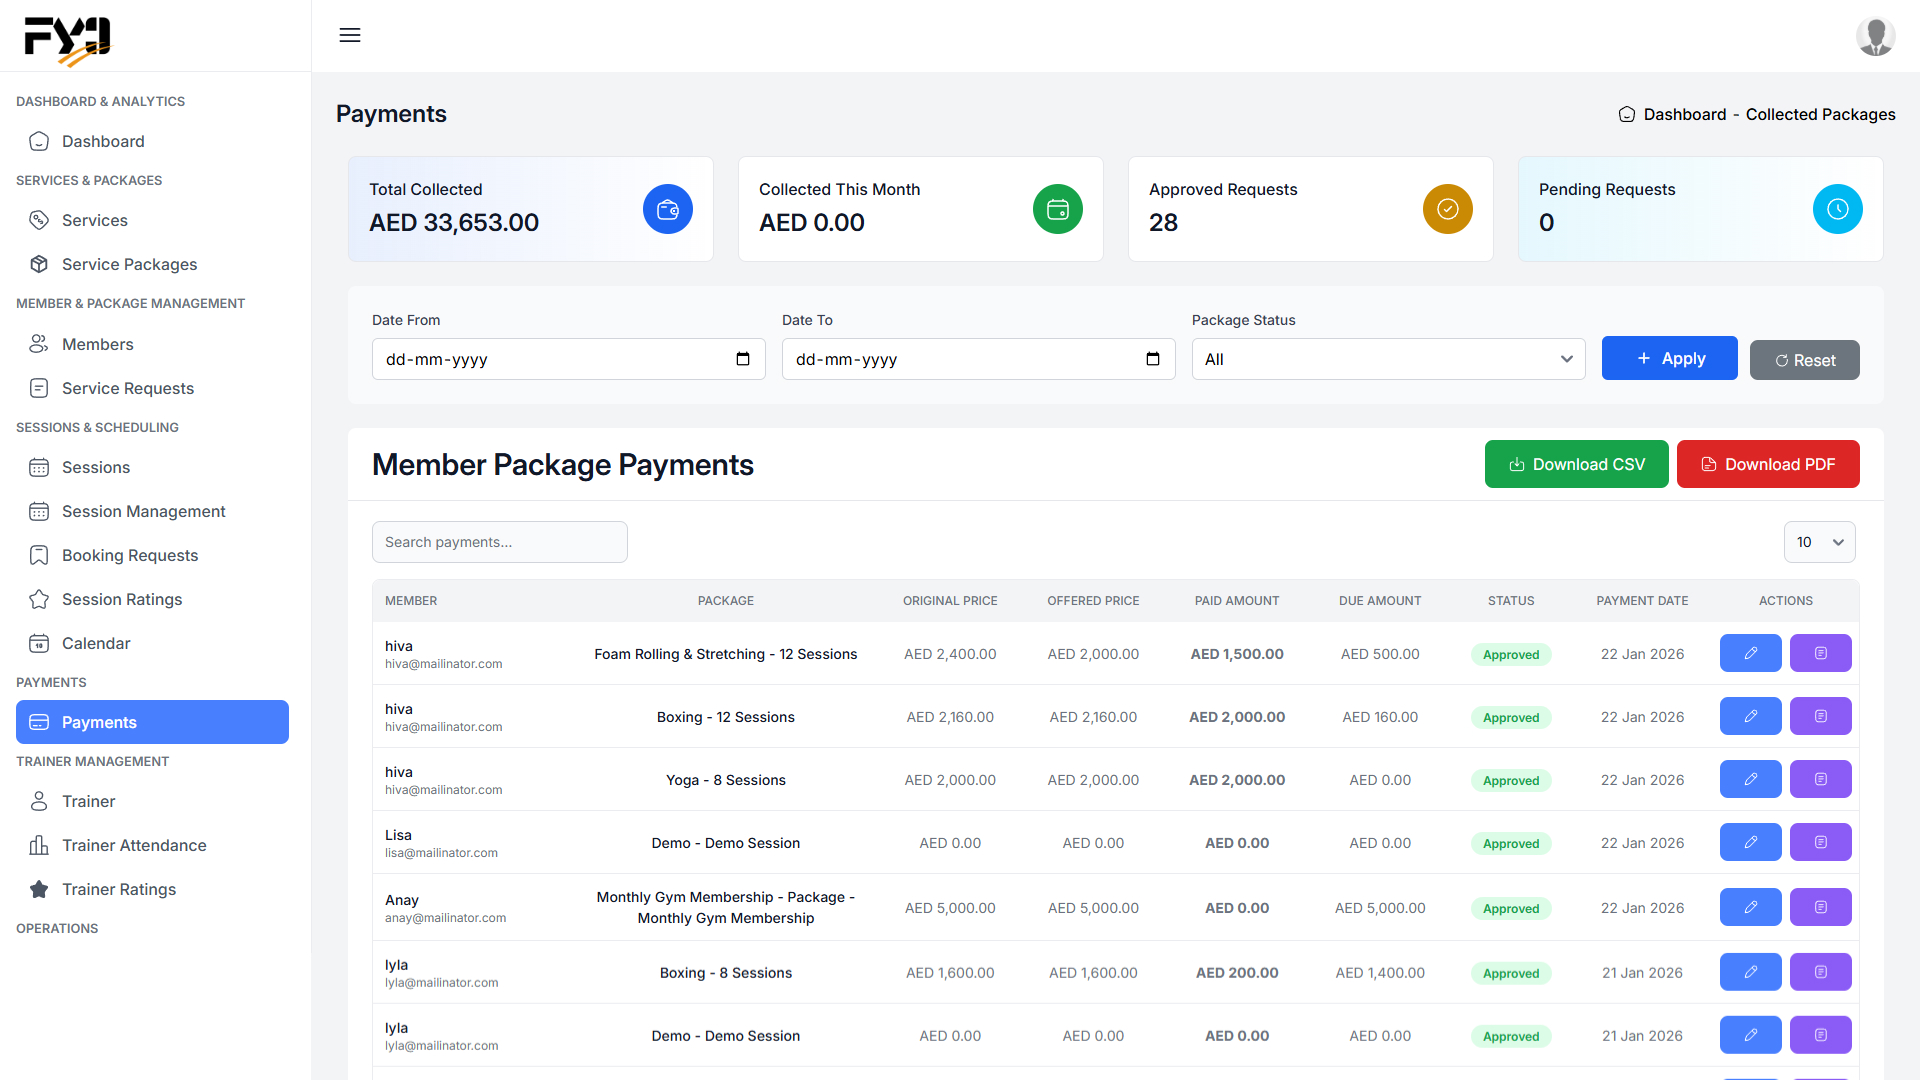Open Trainer Attendance via its chart icon
This screenshot has width=1920, height=1080.
(39, 845)
